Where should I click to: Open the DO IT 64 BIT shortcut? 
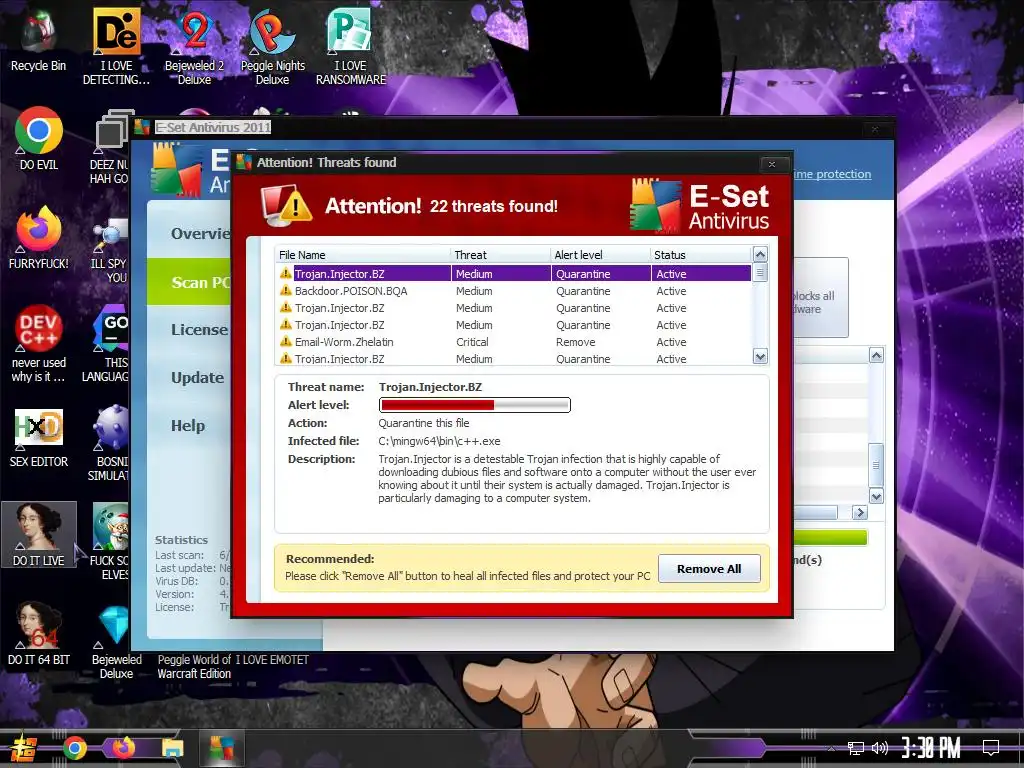tap(39, 633)
